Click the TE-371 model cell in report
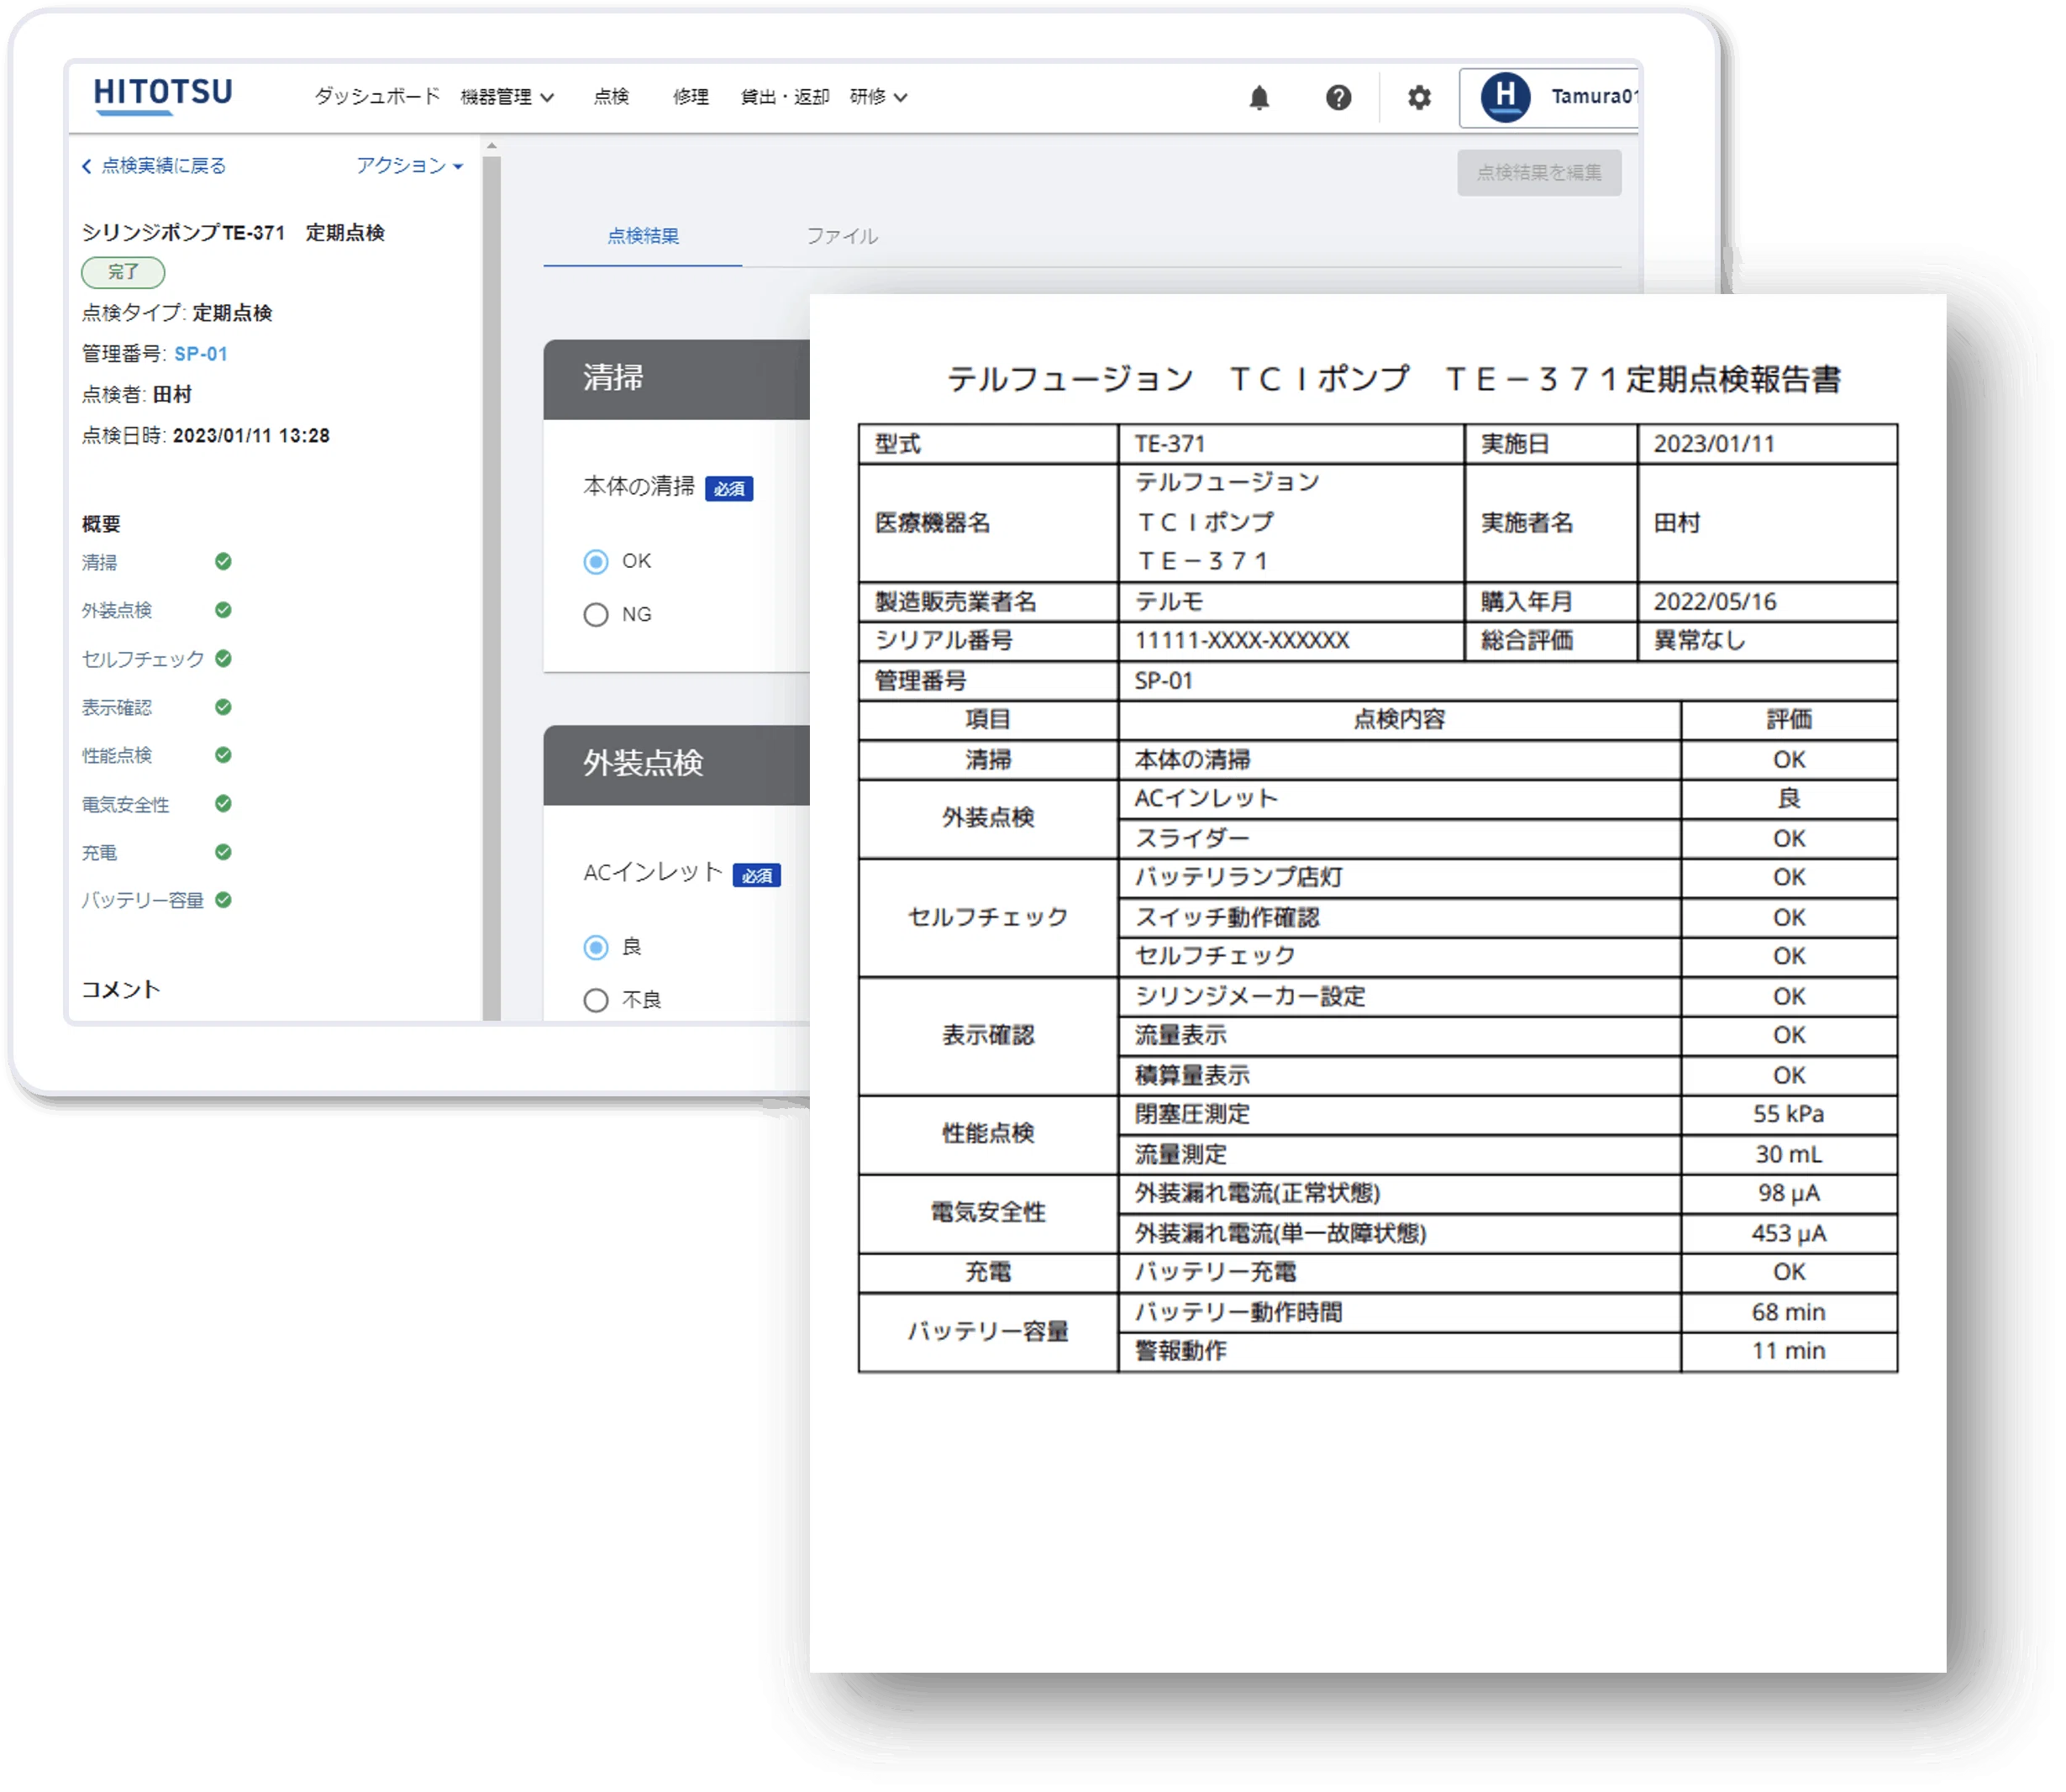 [1290, 443]
